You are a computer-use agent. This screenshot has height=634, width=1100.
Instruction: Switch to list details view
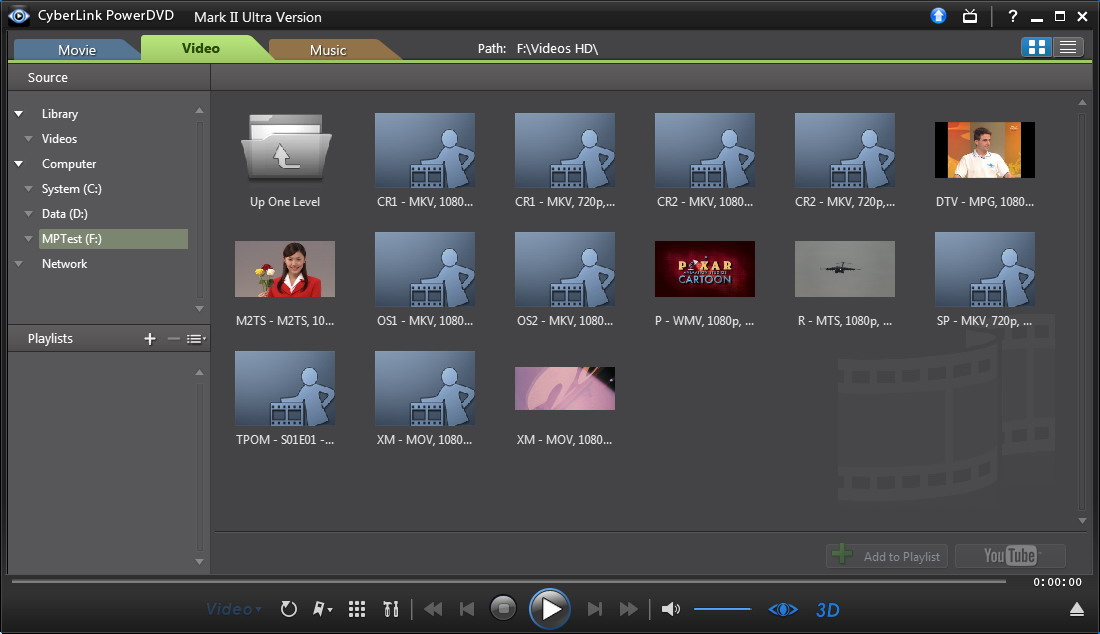click(1068, 47)
